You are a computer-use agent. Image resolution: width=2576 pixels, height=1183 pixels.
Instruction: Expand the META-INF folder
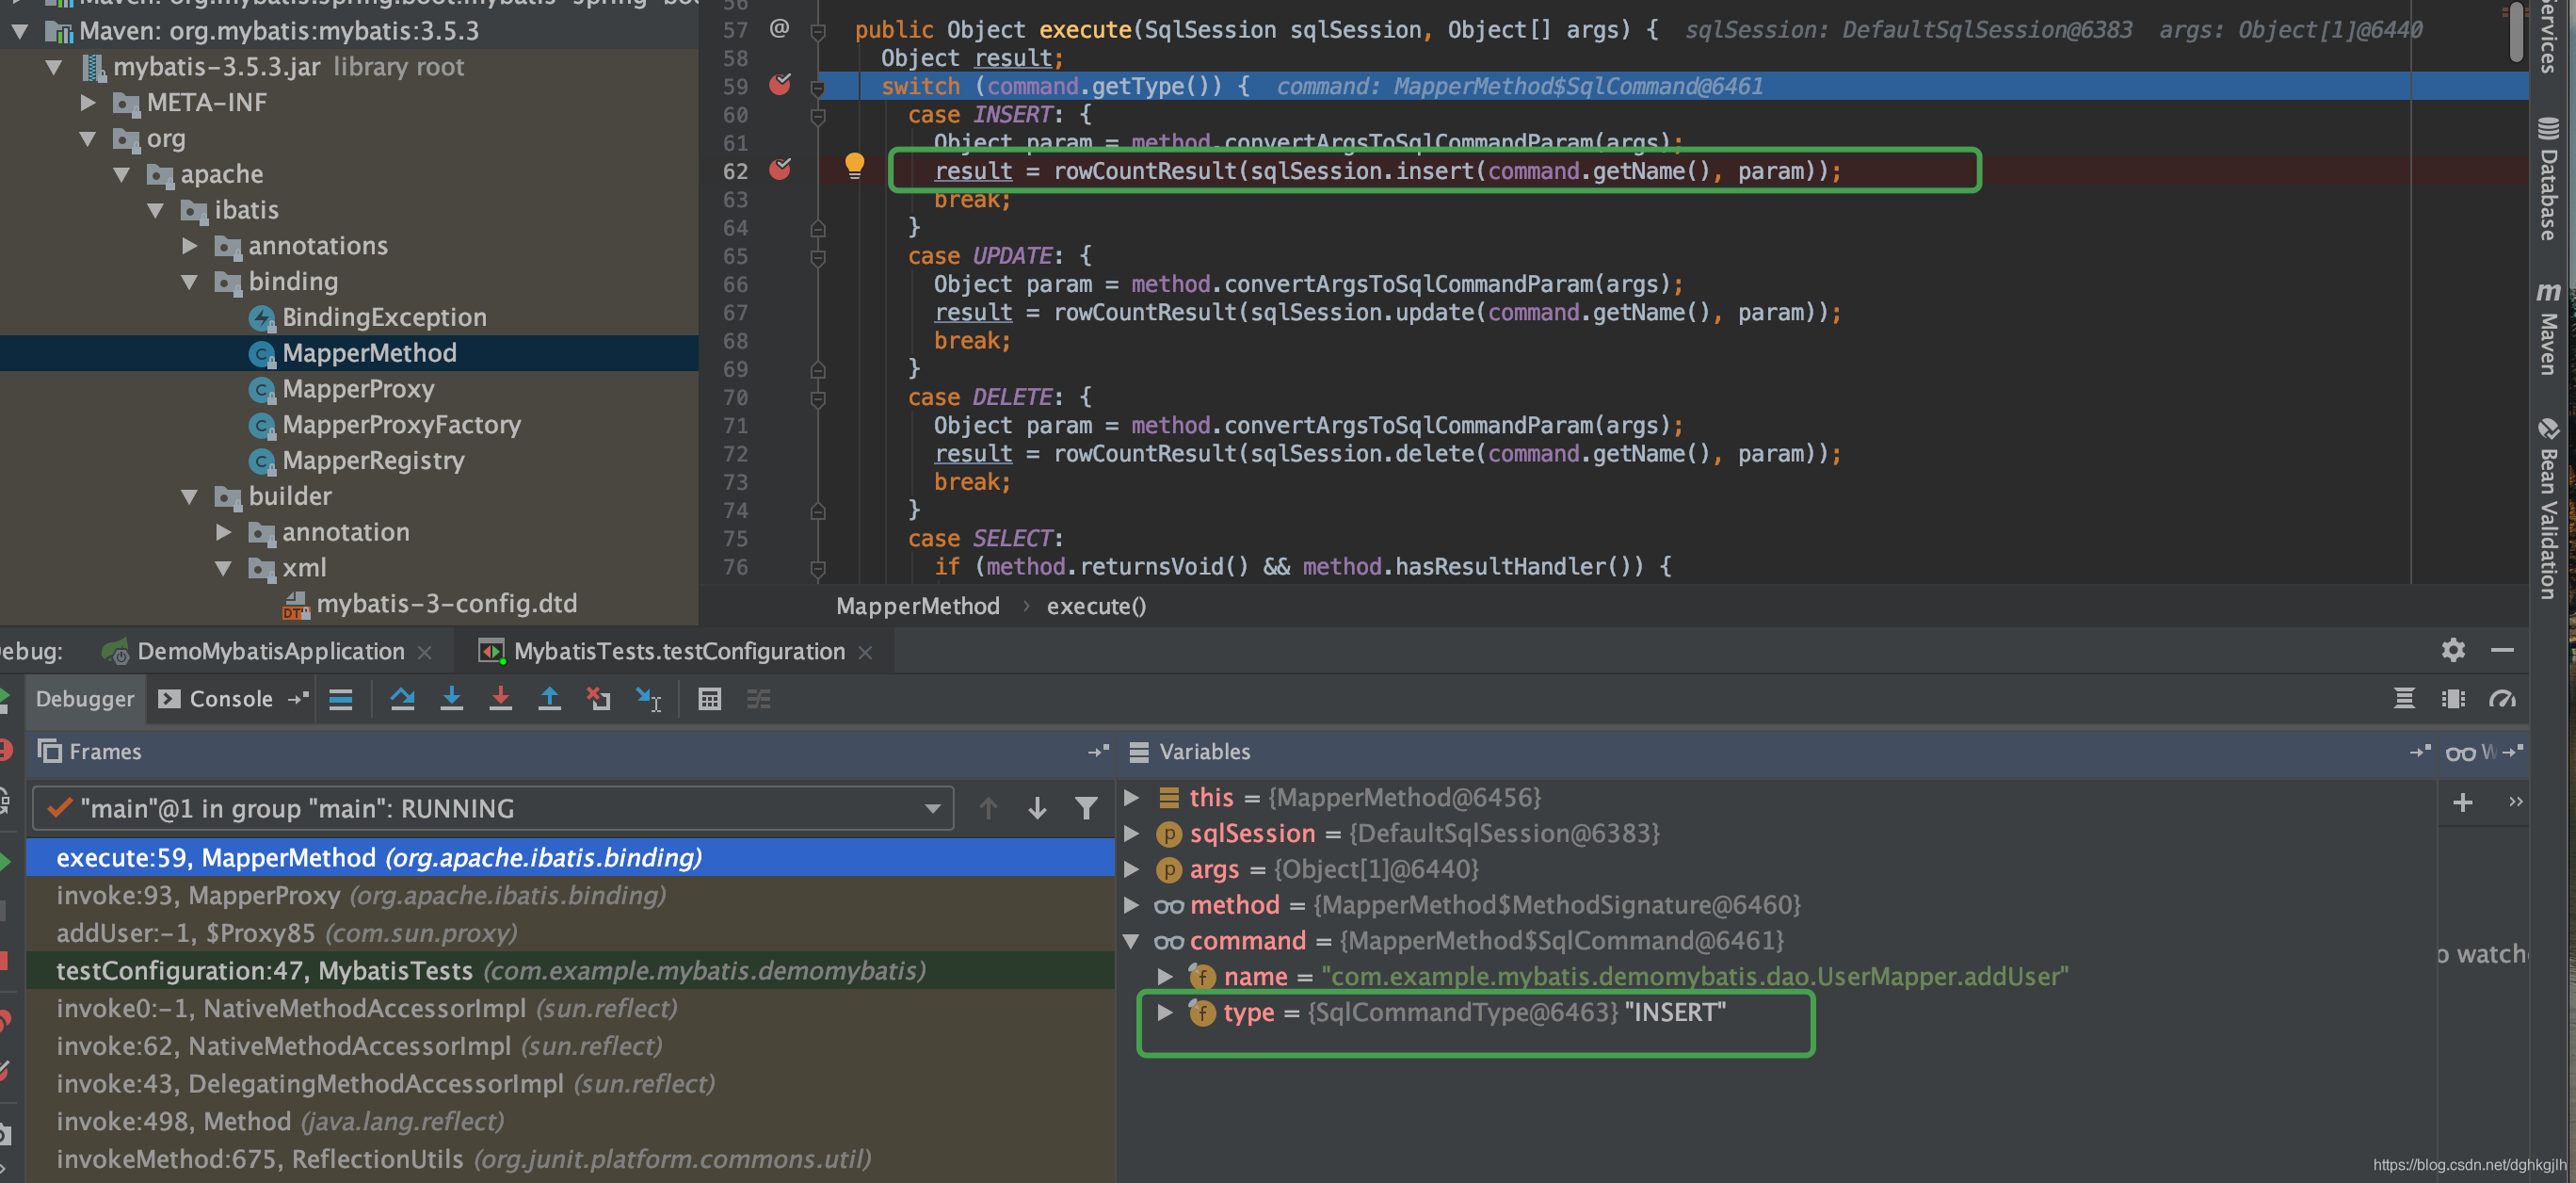pos(88,103)
